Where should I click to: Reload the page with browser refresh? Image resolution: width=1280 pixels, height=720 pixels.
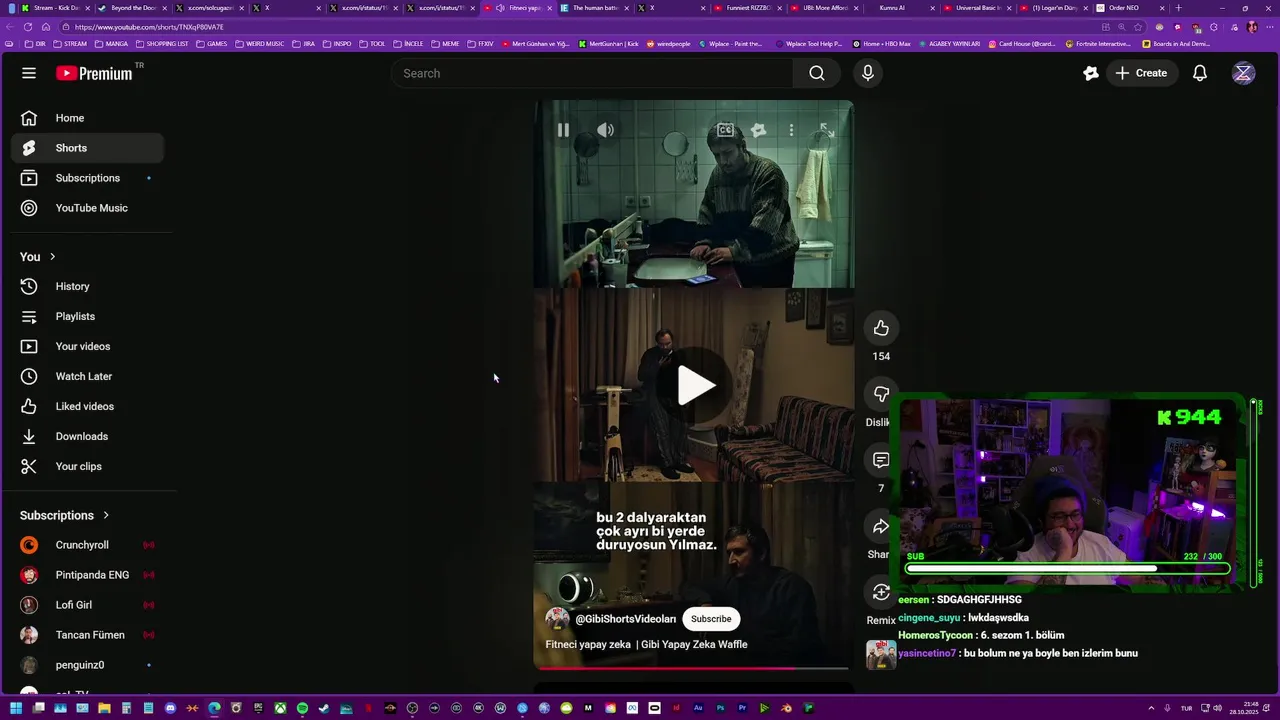[x=27, y=27]
